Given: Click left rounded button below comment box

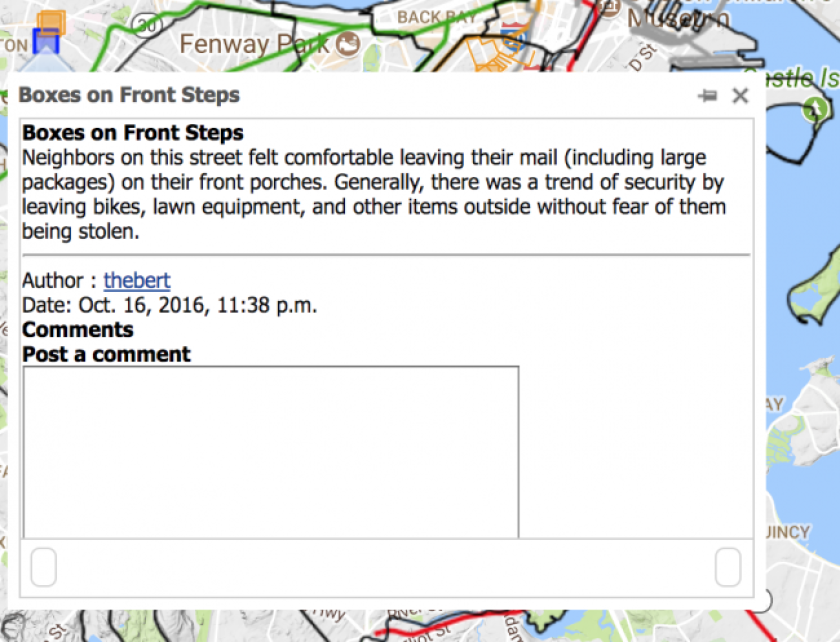Looking at the screenshot, I should [44, 567].
